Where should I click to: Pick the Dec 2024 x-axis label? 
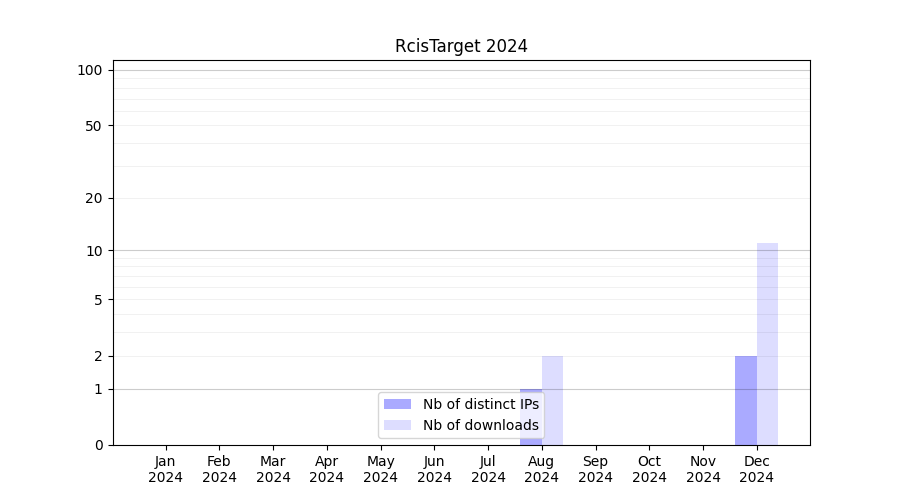[757, 469]
